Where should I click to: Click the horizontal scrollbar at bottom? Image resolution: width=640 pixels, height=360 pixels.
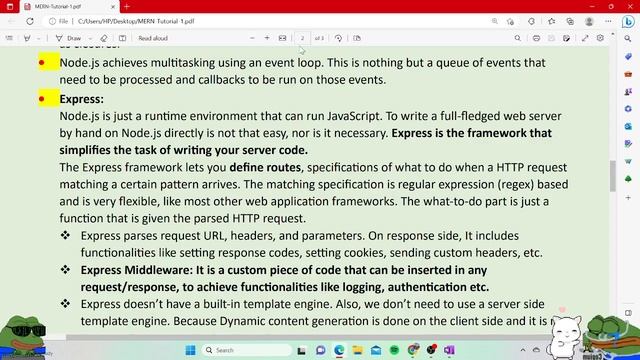[308, 338]
